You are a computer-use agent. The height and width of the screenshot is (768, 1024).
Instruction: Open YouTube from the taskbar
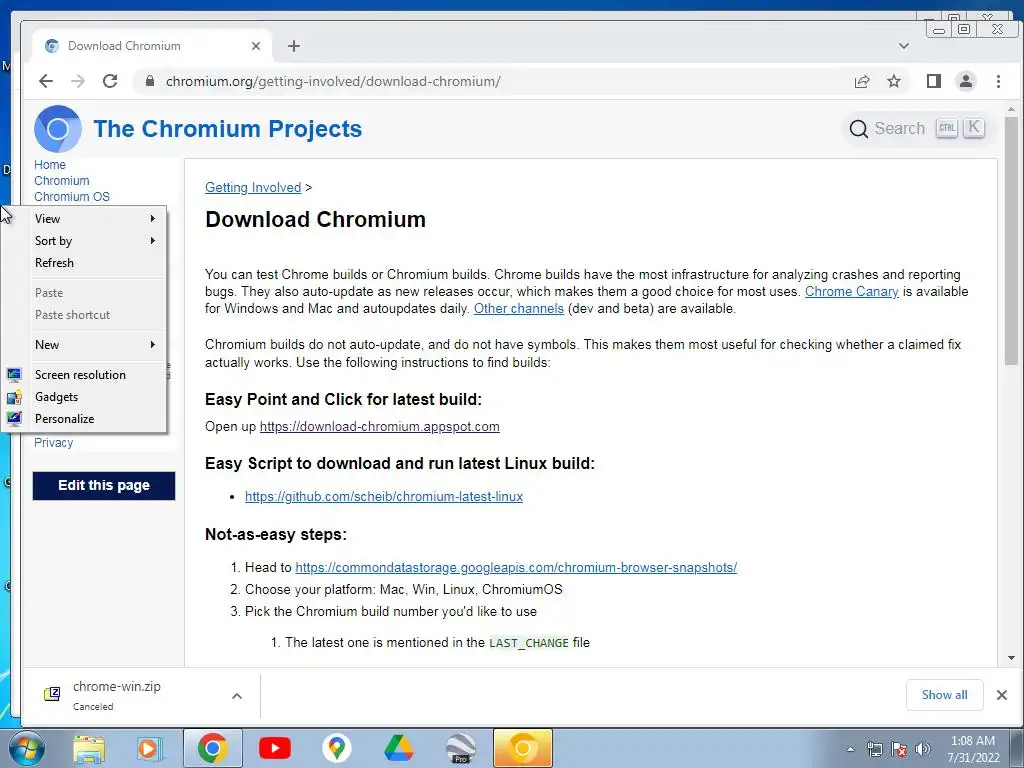pos(274,748)
